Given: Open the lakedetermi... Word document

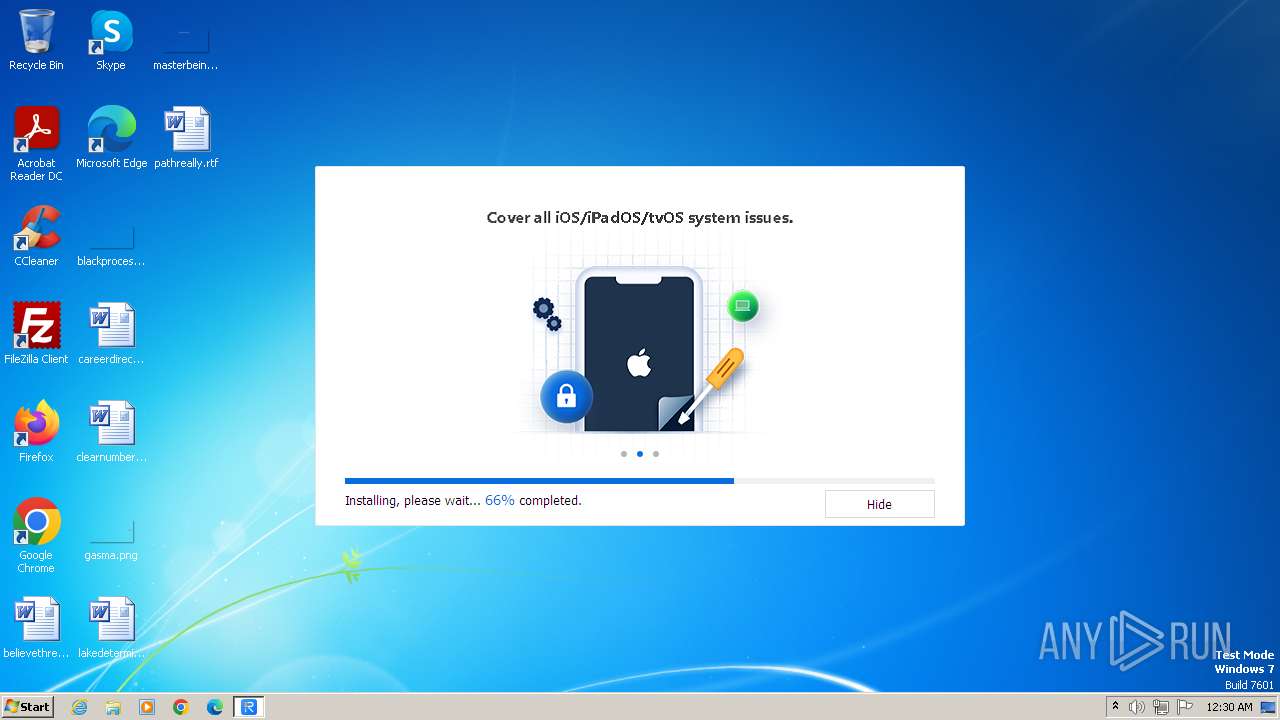Looking at the screenshot, I should click(x=111, y=628).
